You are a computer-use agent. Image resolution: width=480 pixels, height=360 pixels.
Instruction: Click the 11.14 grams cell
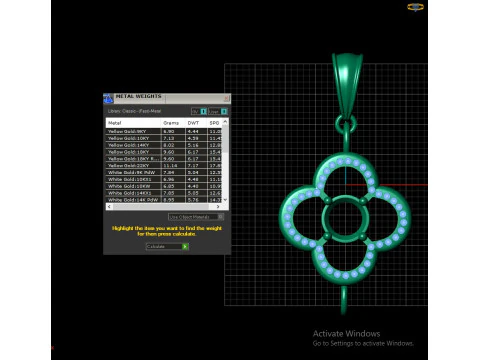(173, 165)
